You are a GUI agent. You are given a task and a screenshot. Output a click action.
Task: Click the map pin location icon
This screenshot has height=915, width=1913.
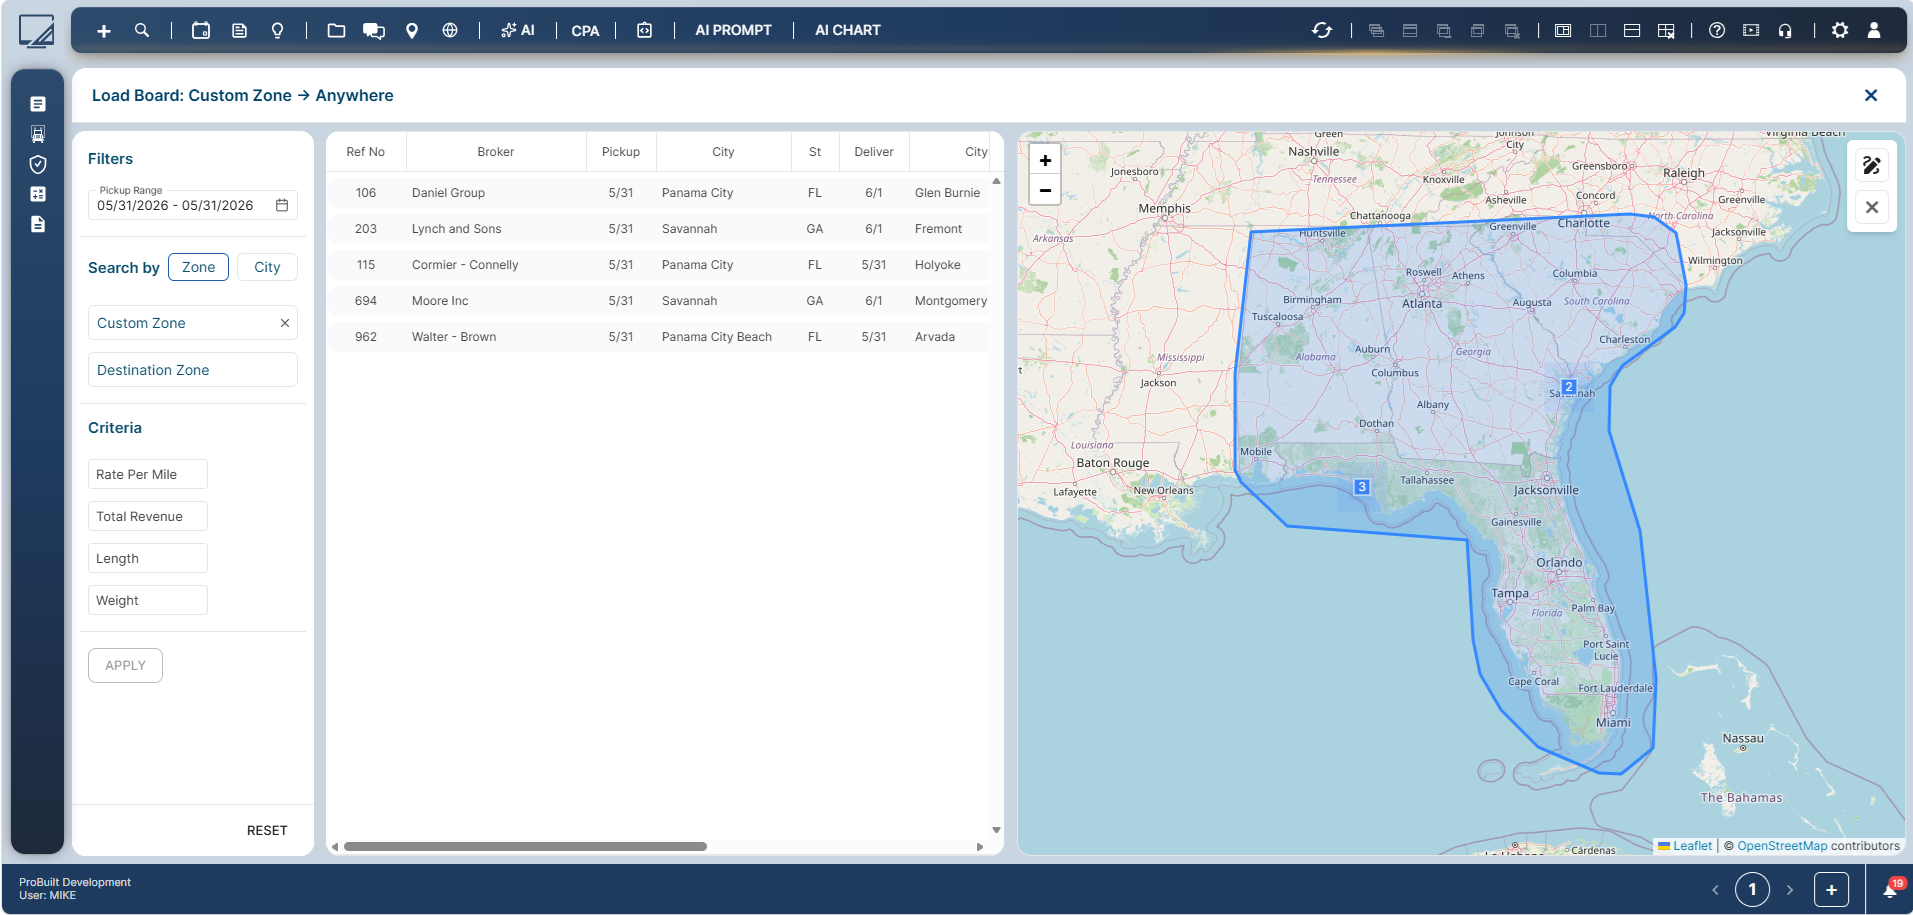[x=412, y=31]
